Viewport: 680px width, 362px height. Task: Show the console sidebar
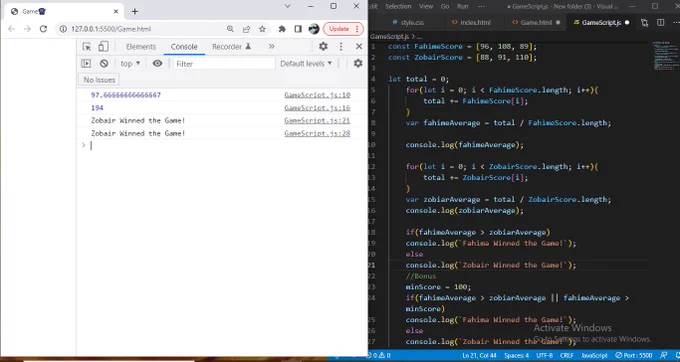[86, 64]
